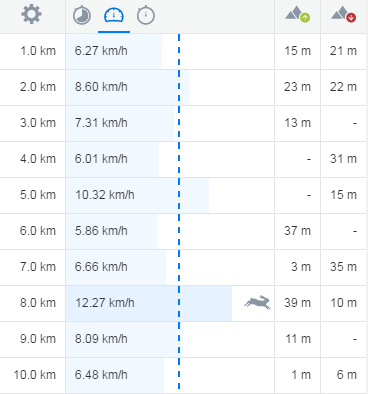Select the 9.0 km split row
The width and height of the screenshot is (368, 394).
point(183,339)
